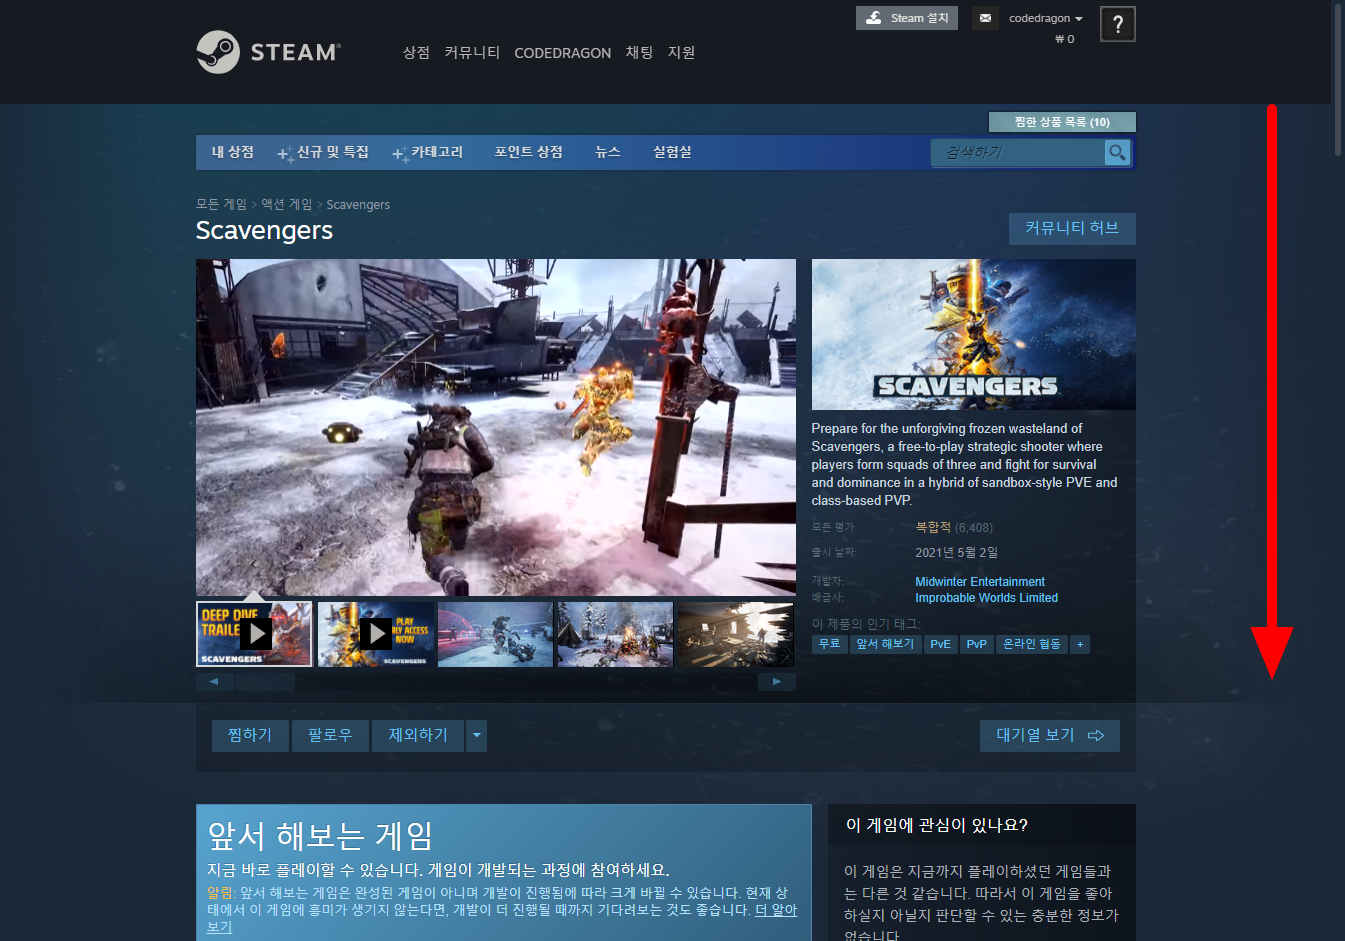Select the dark interior screenshot thumbnail
This screenshot has width=1345, height=941.
(x=735, y=634)
